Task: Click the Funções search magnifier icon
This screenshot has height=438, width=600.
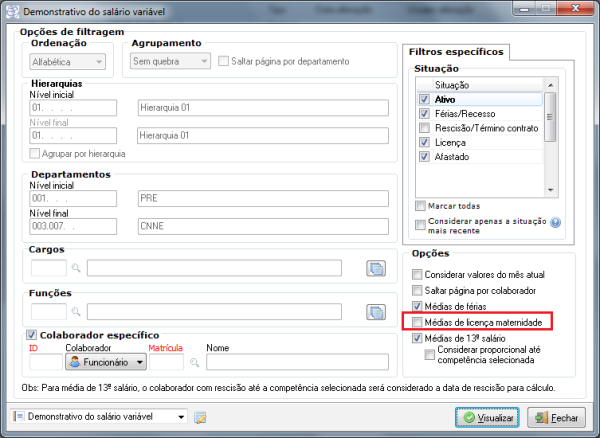Action: [x=76, y=313]
